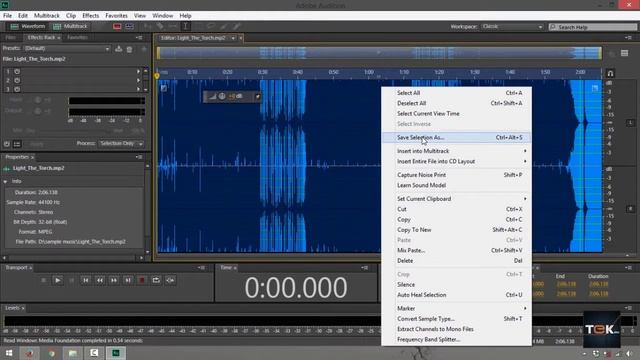Open the Windows Start button

[9, 353]
